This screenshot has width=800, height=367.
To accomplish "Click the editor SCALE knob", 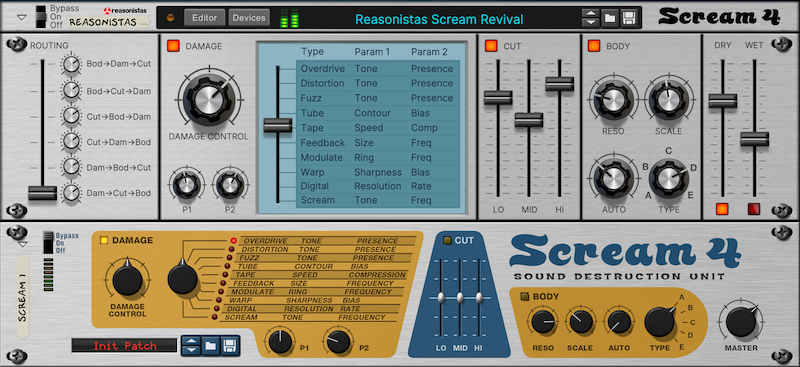I will pyautogui.click(x=668, y=100).
